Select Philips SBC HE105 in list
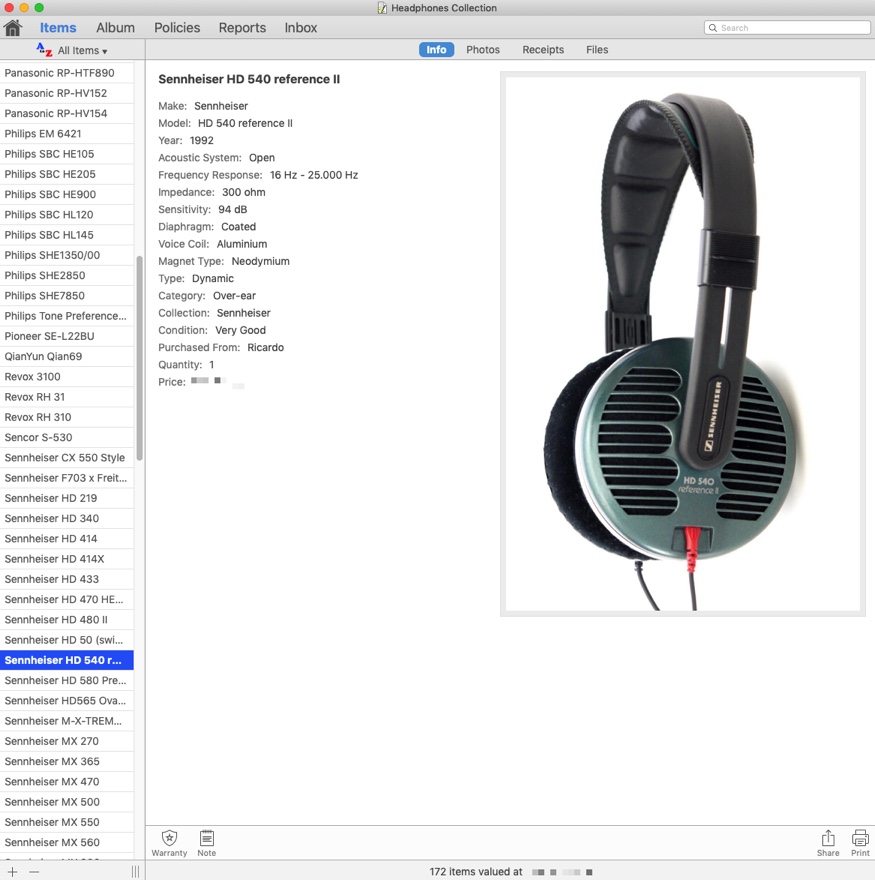The image size is (875, 880). (x=67, y=154)
